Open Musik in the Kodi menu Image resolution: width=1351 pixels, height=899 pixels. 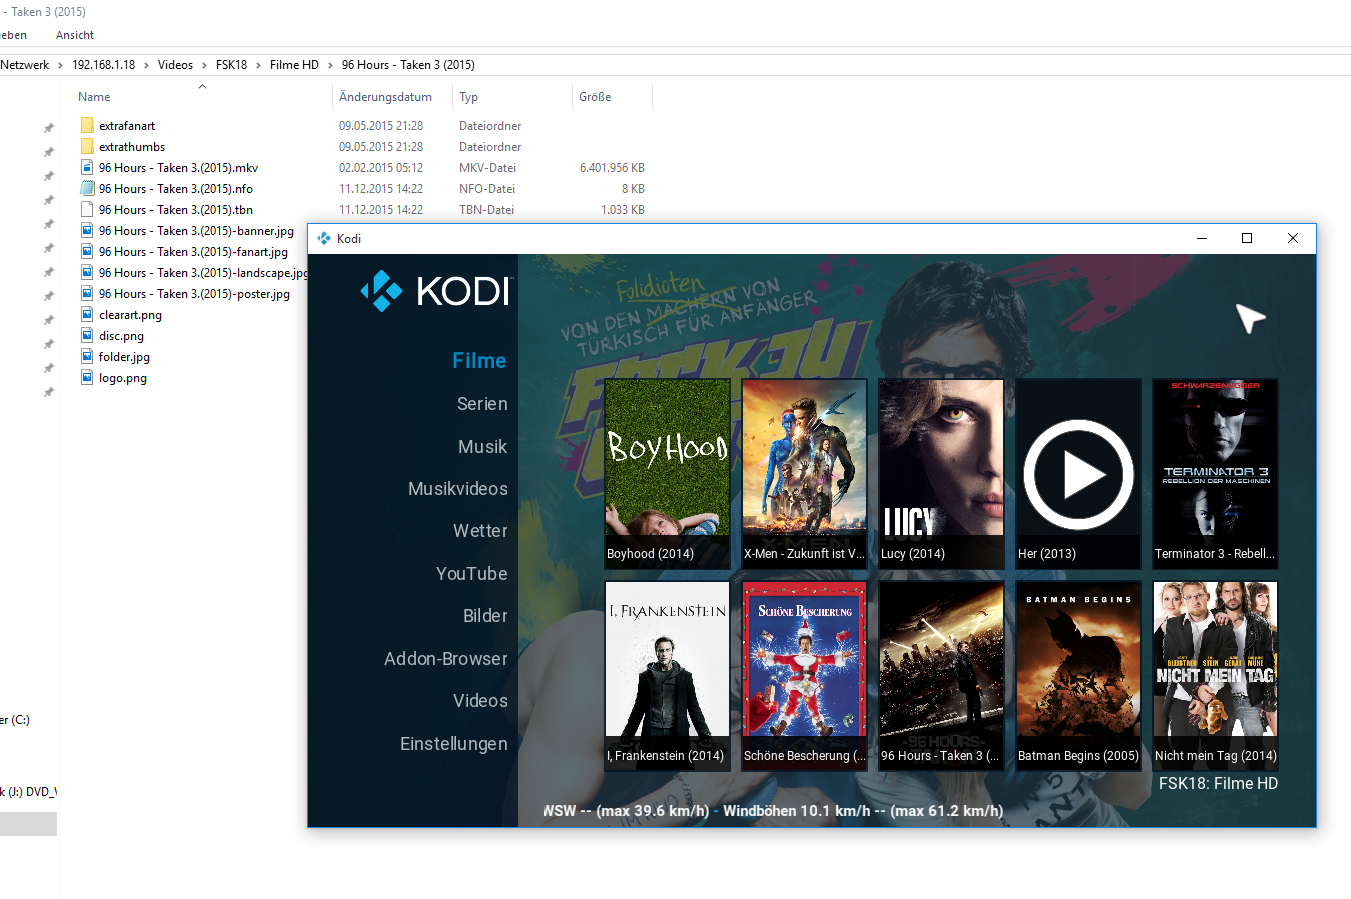482,447
